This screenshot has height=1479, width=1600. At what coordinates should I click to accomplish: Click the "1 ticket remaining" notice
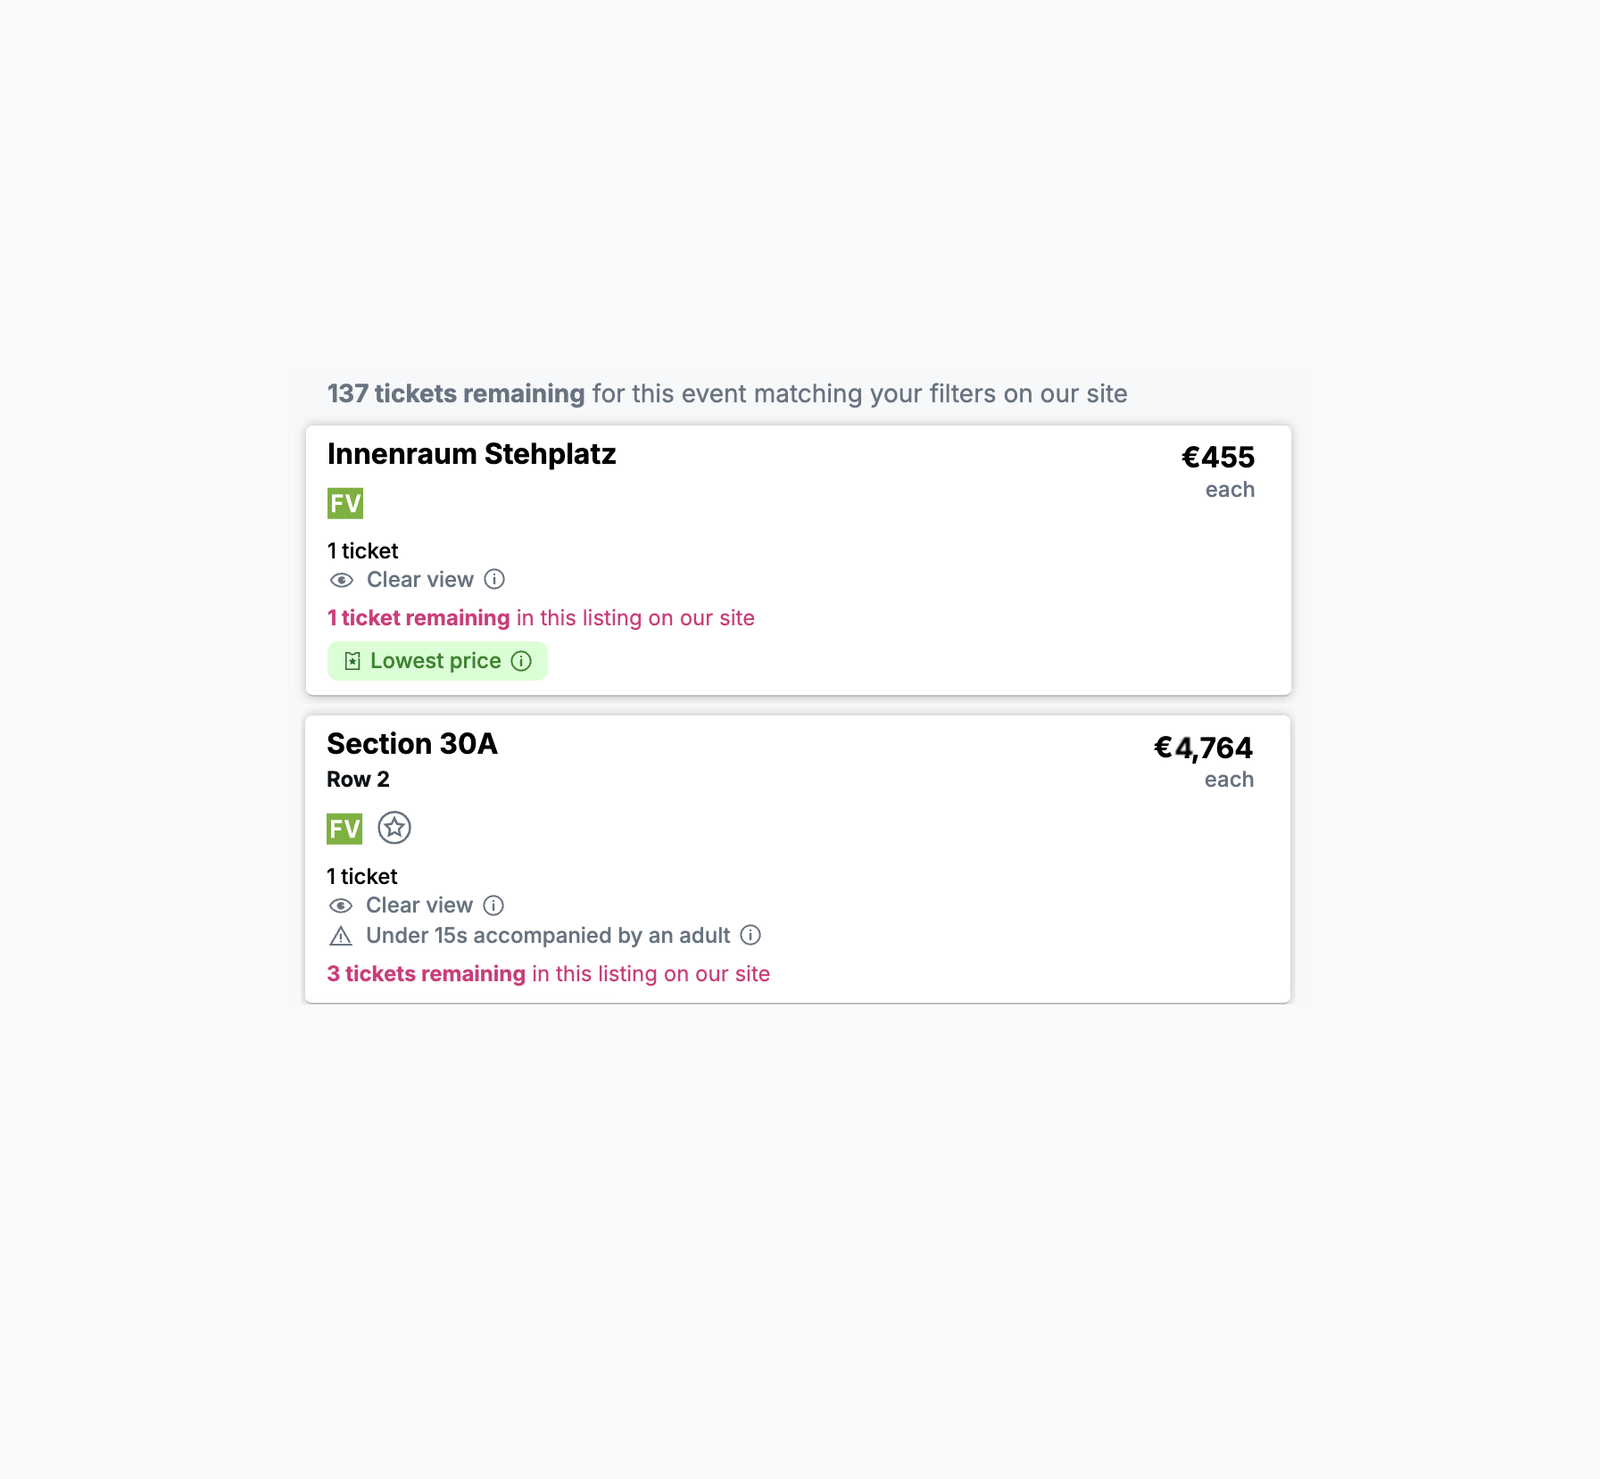point(418,618)
